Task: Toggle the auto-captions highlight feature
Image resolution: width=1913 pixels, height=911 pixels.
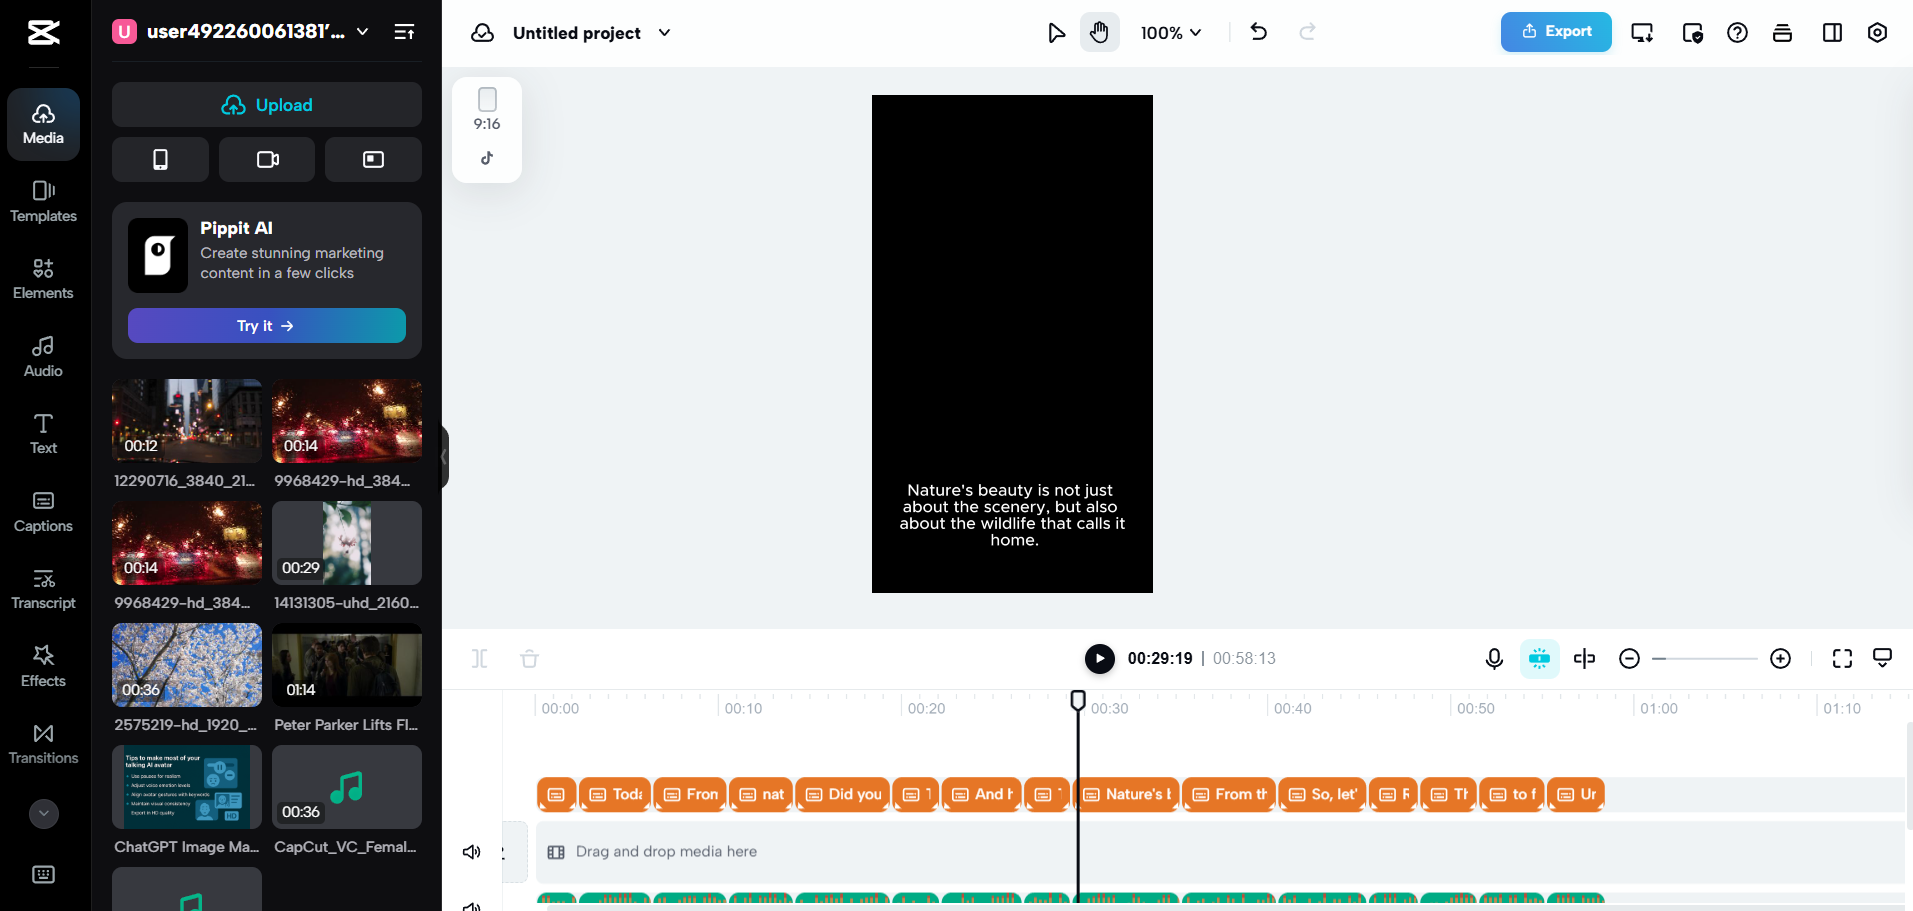Action: pos(1538,658)
